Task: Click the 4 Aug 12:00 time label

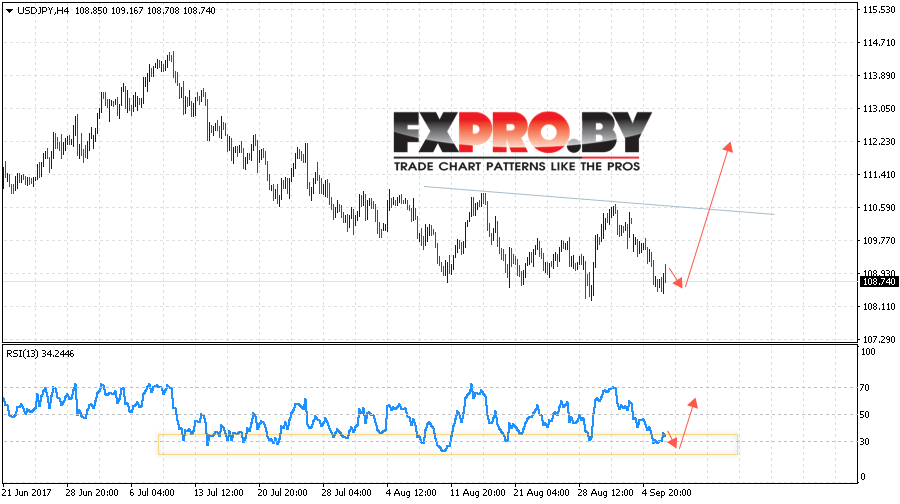Action: tap(411, 493)
